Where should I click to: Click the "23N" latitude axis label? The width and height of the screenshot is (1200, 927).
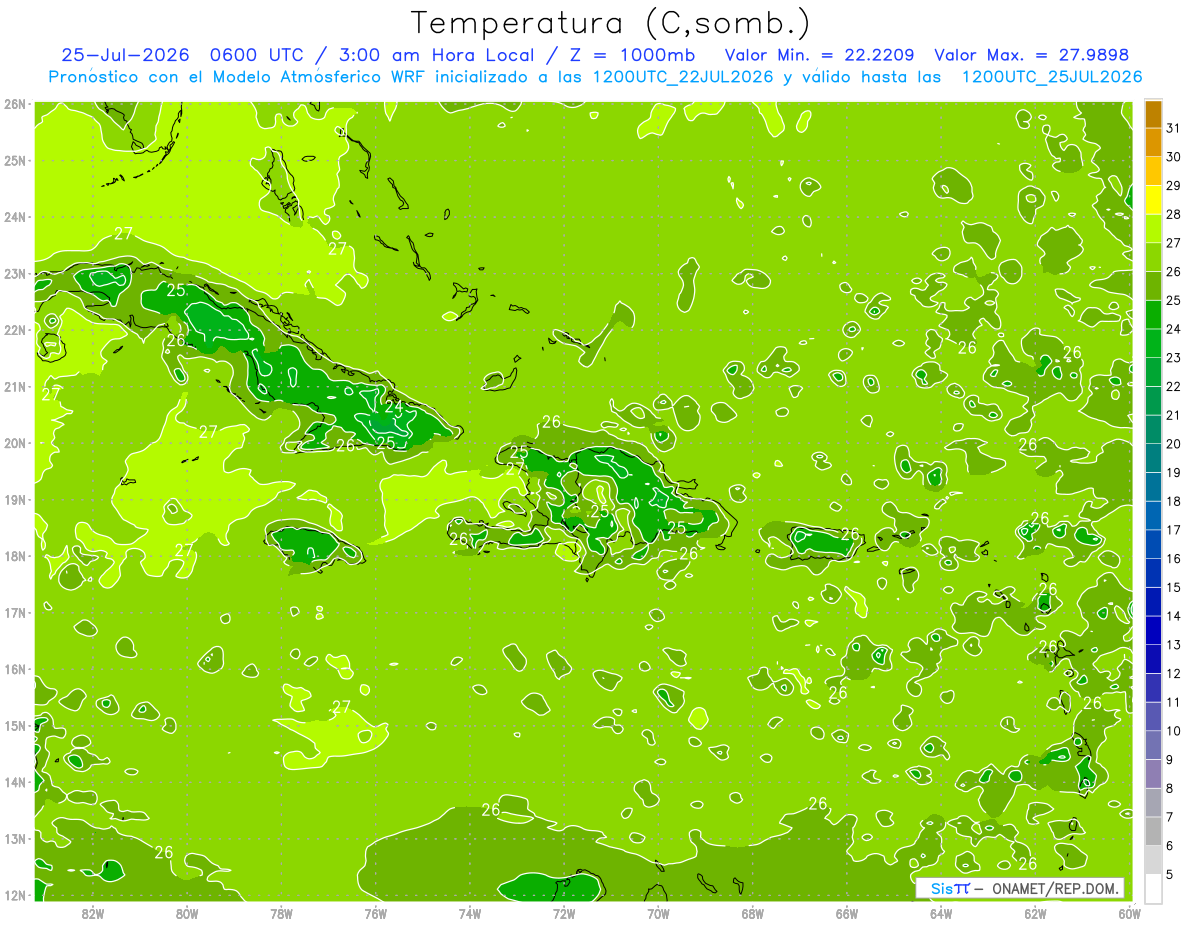tap(14, 273)
